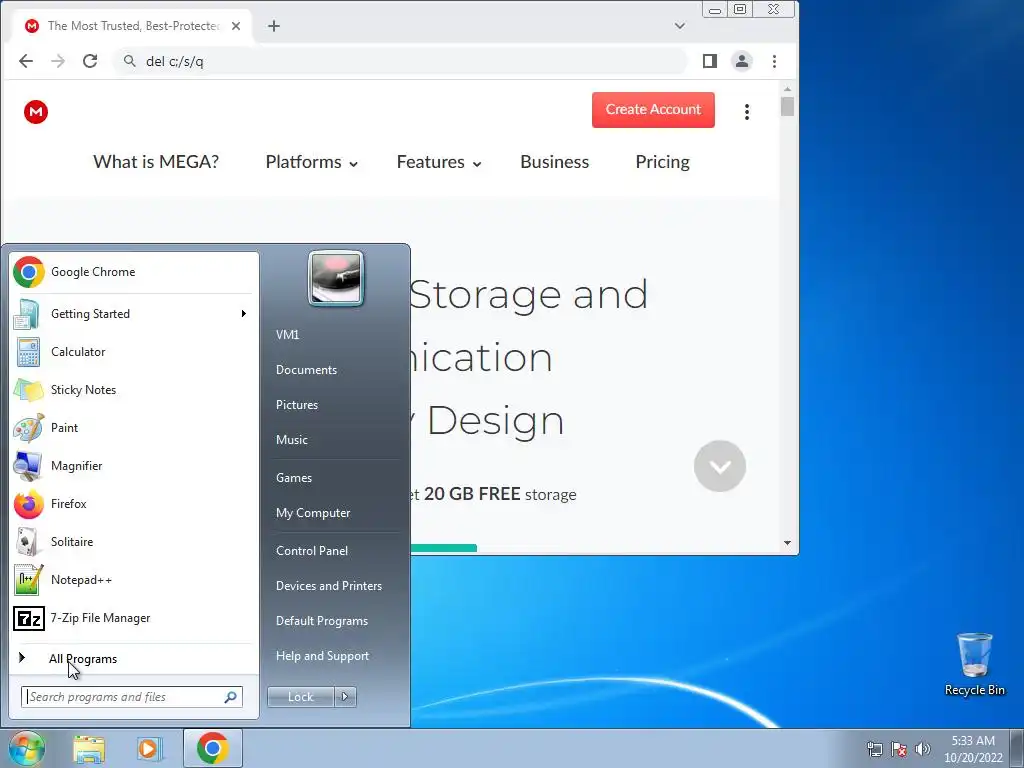Click the page vertical scrollbar thumb
Screen dimensions: 1024x768
point(787,106)
